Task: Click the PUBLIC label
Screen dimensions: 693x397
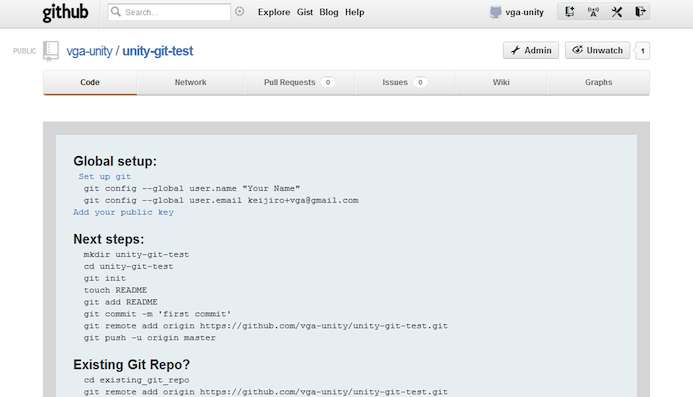Action: coord(25,51)
